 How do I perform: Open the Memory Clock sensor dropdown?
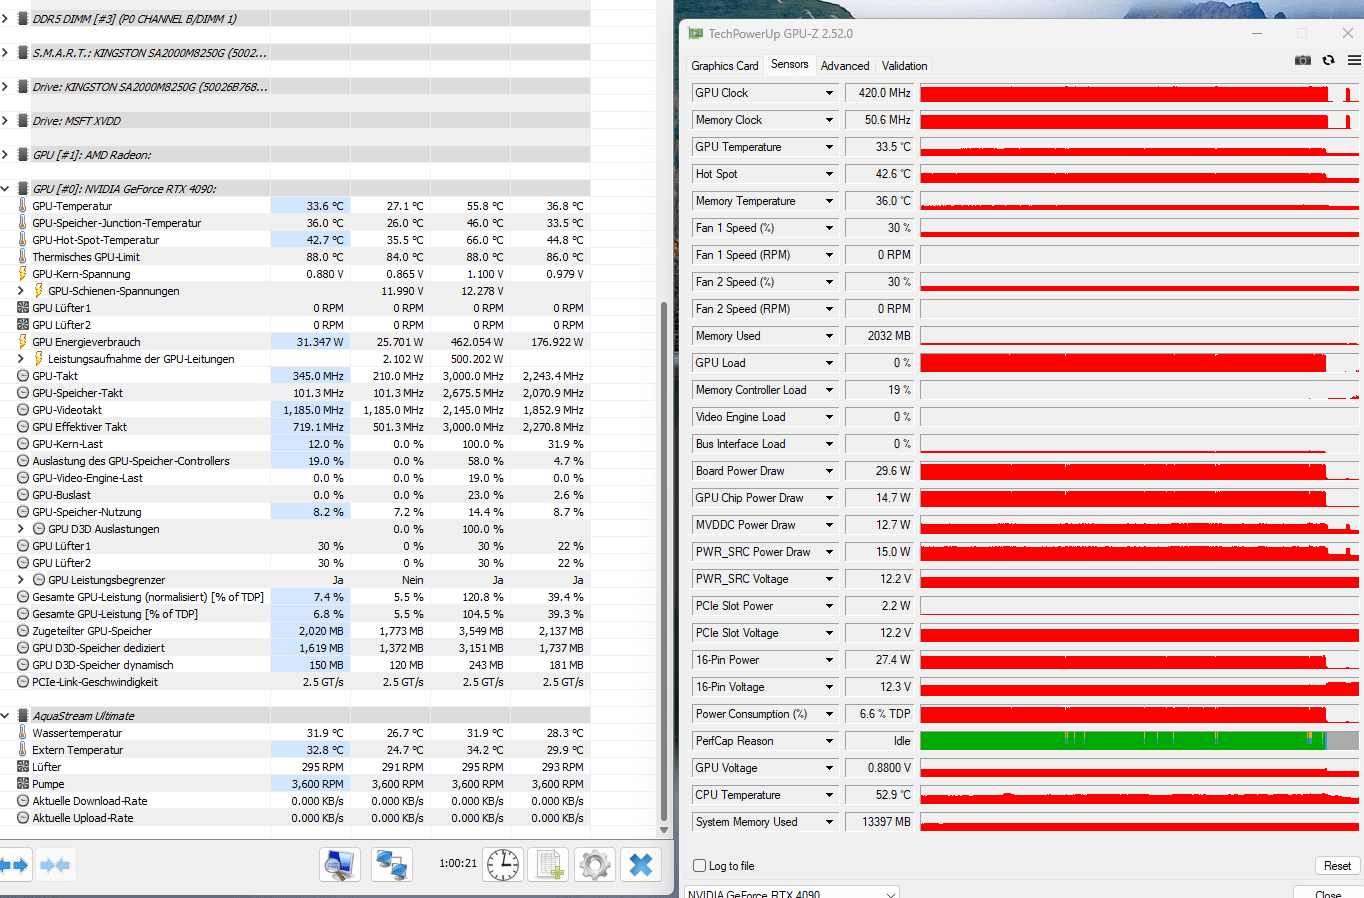(x=829, y=120)
